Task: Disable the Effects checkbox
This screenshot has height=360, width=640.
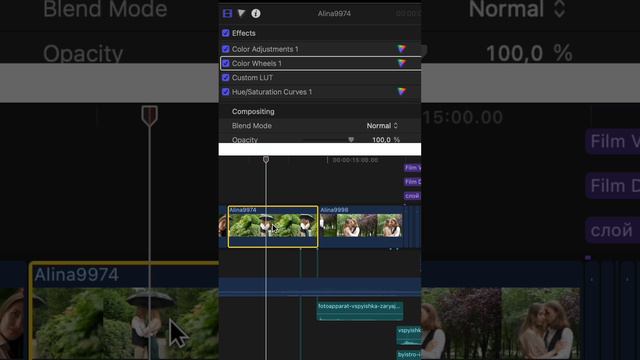Action: tap(226, 33)
